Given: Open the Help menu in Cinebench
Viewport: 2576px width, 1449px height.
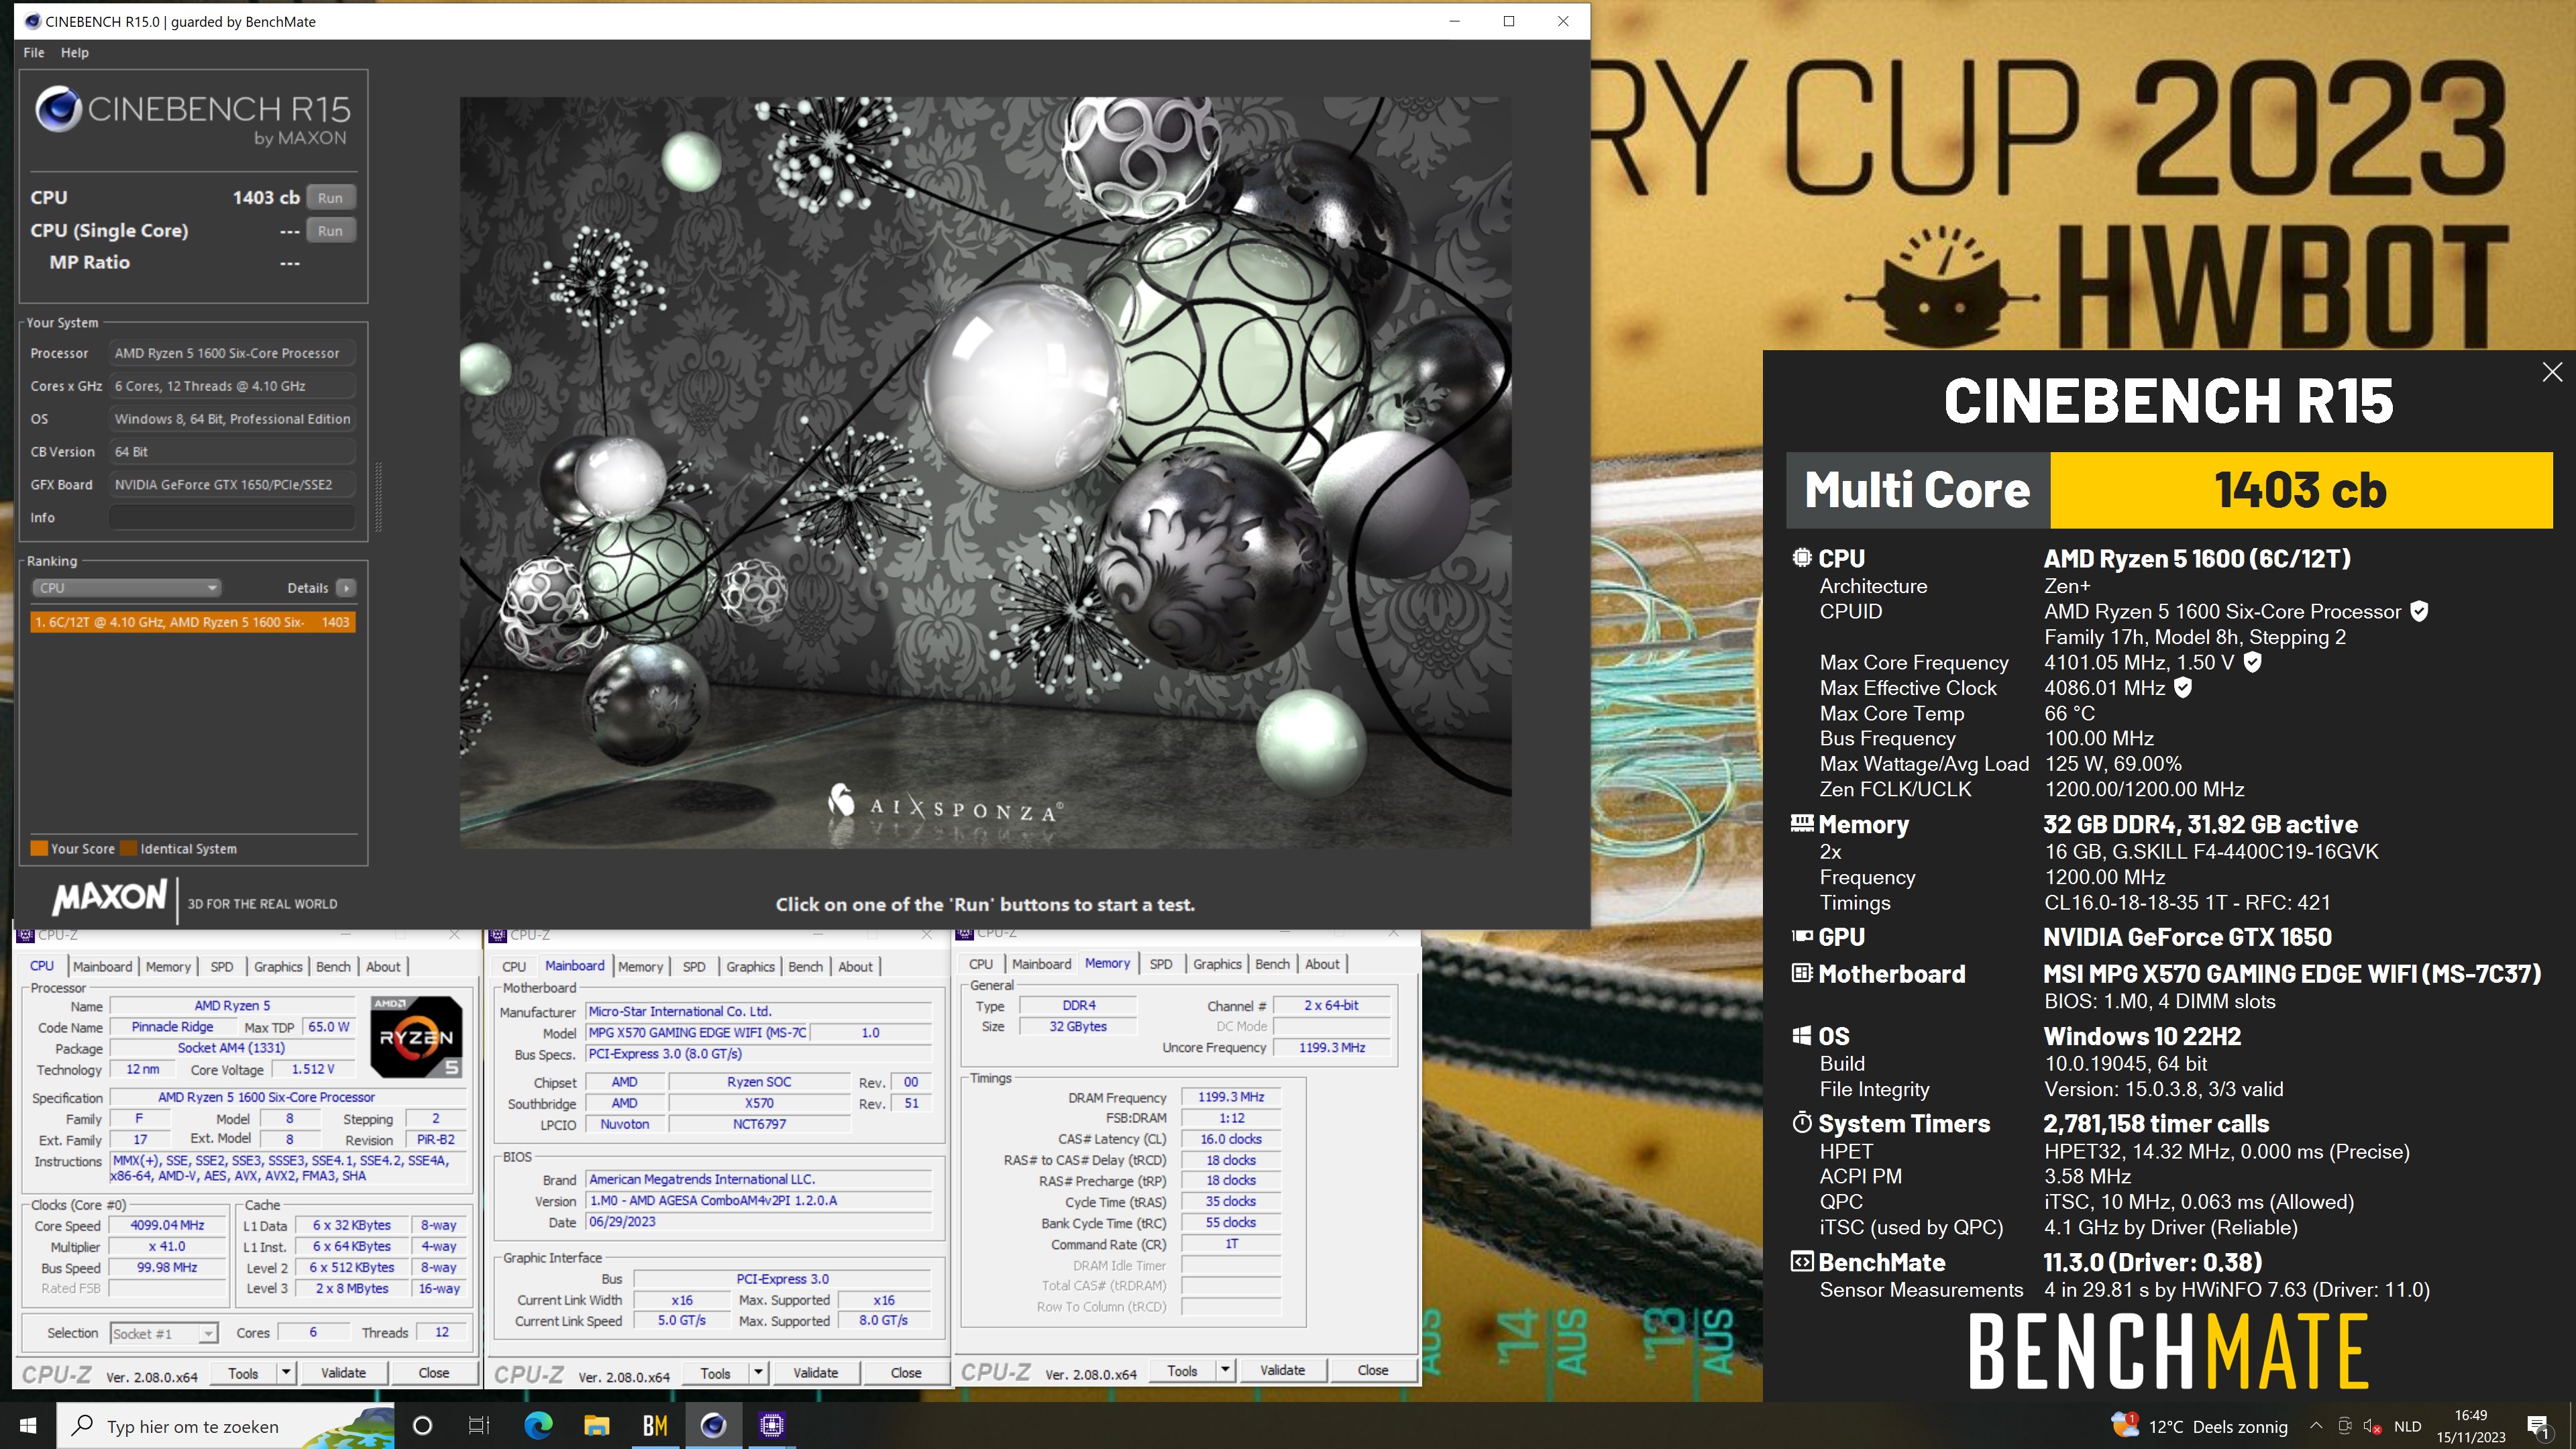Looking at the screenshot, I should (74, 52).
